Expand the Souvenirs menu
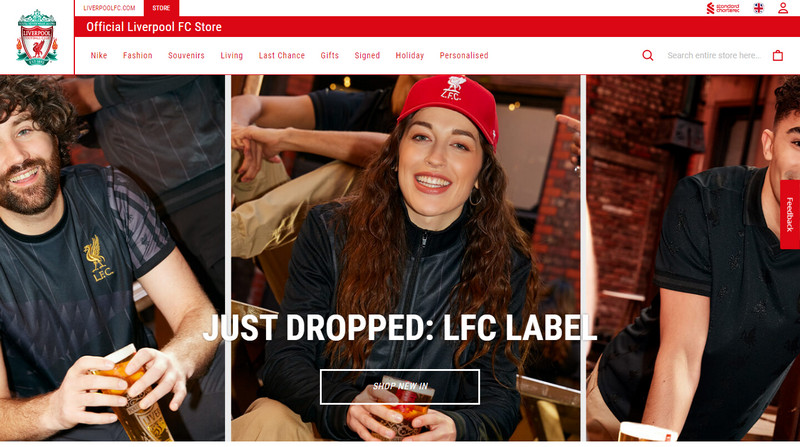800x447 pixels. click(x=186, y=55)
